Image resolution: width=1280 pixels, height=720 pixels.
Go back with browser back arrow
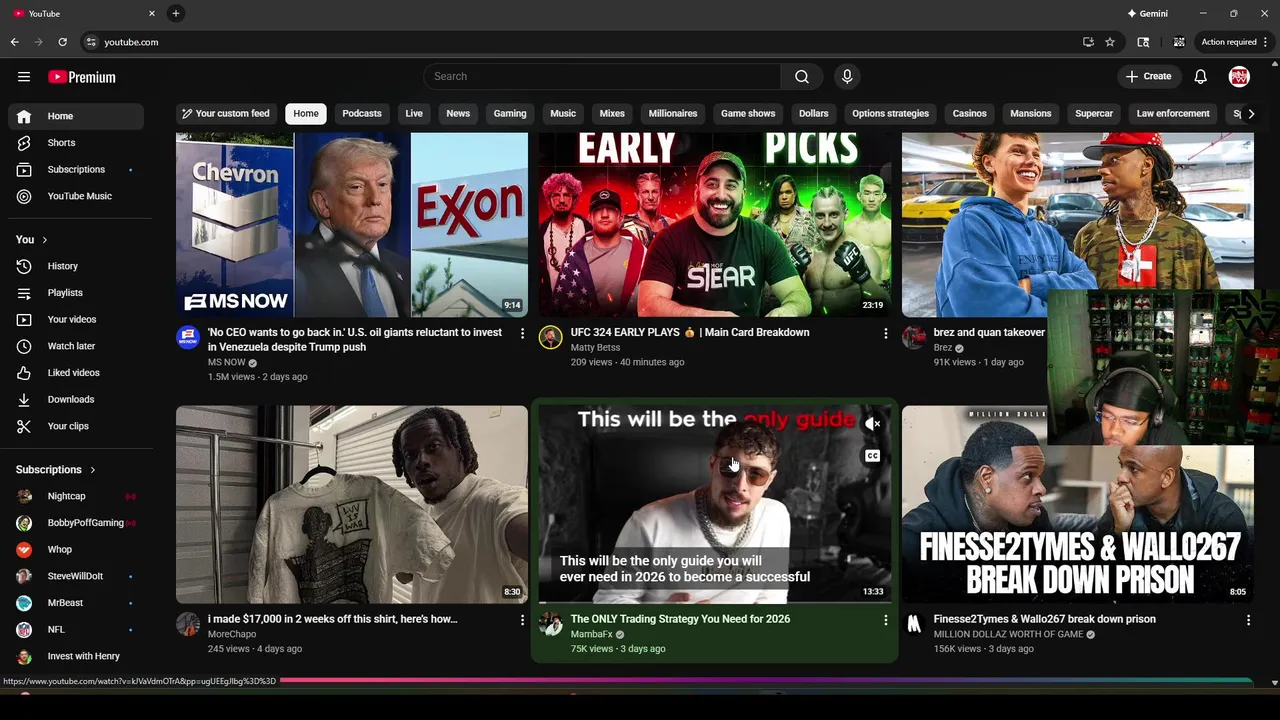(x=14, y=42)
